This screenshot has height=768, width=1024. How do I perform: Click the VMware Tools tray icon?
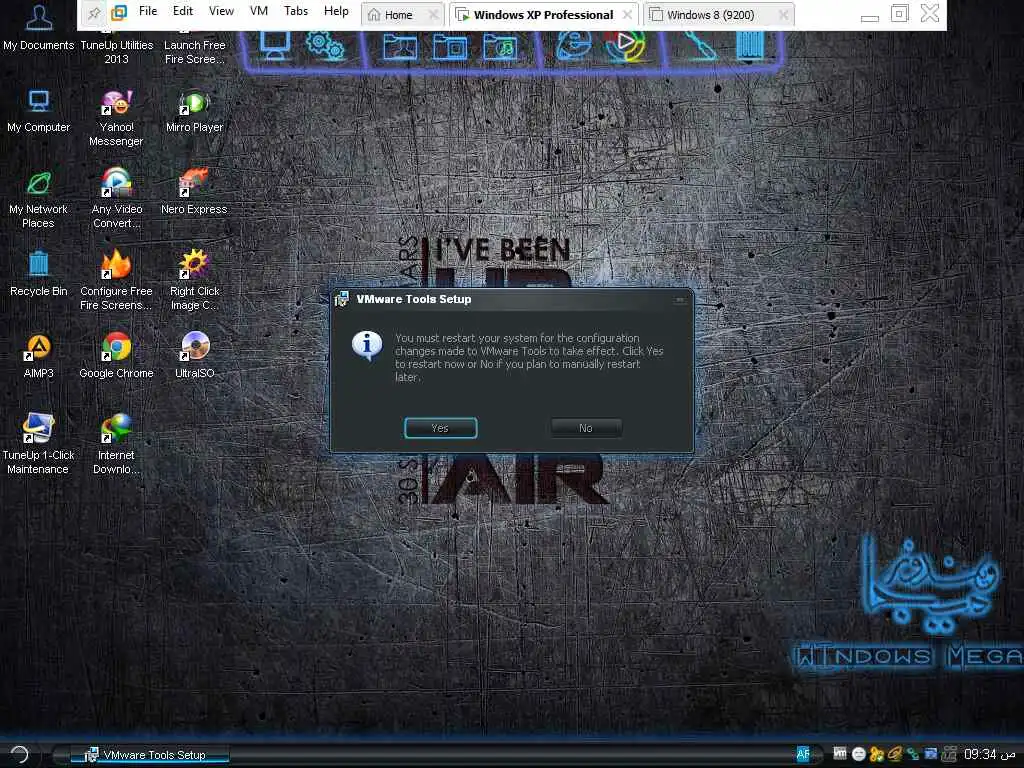(840, 754)
